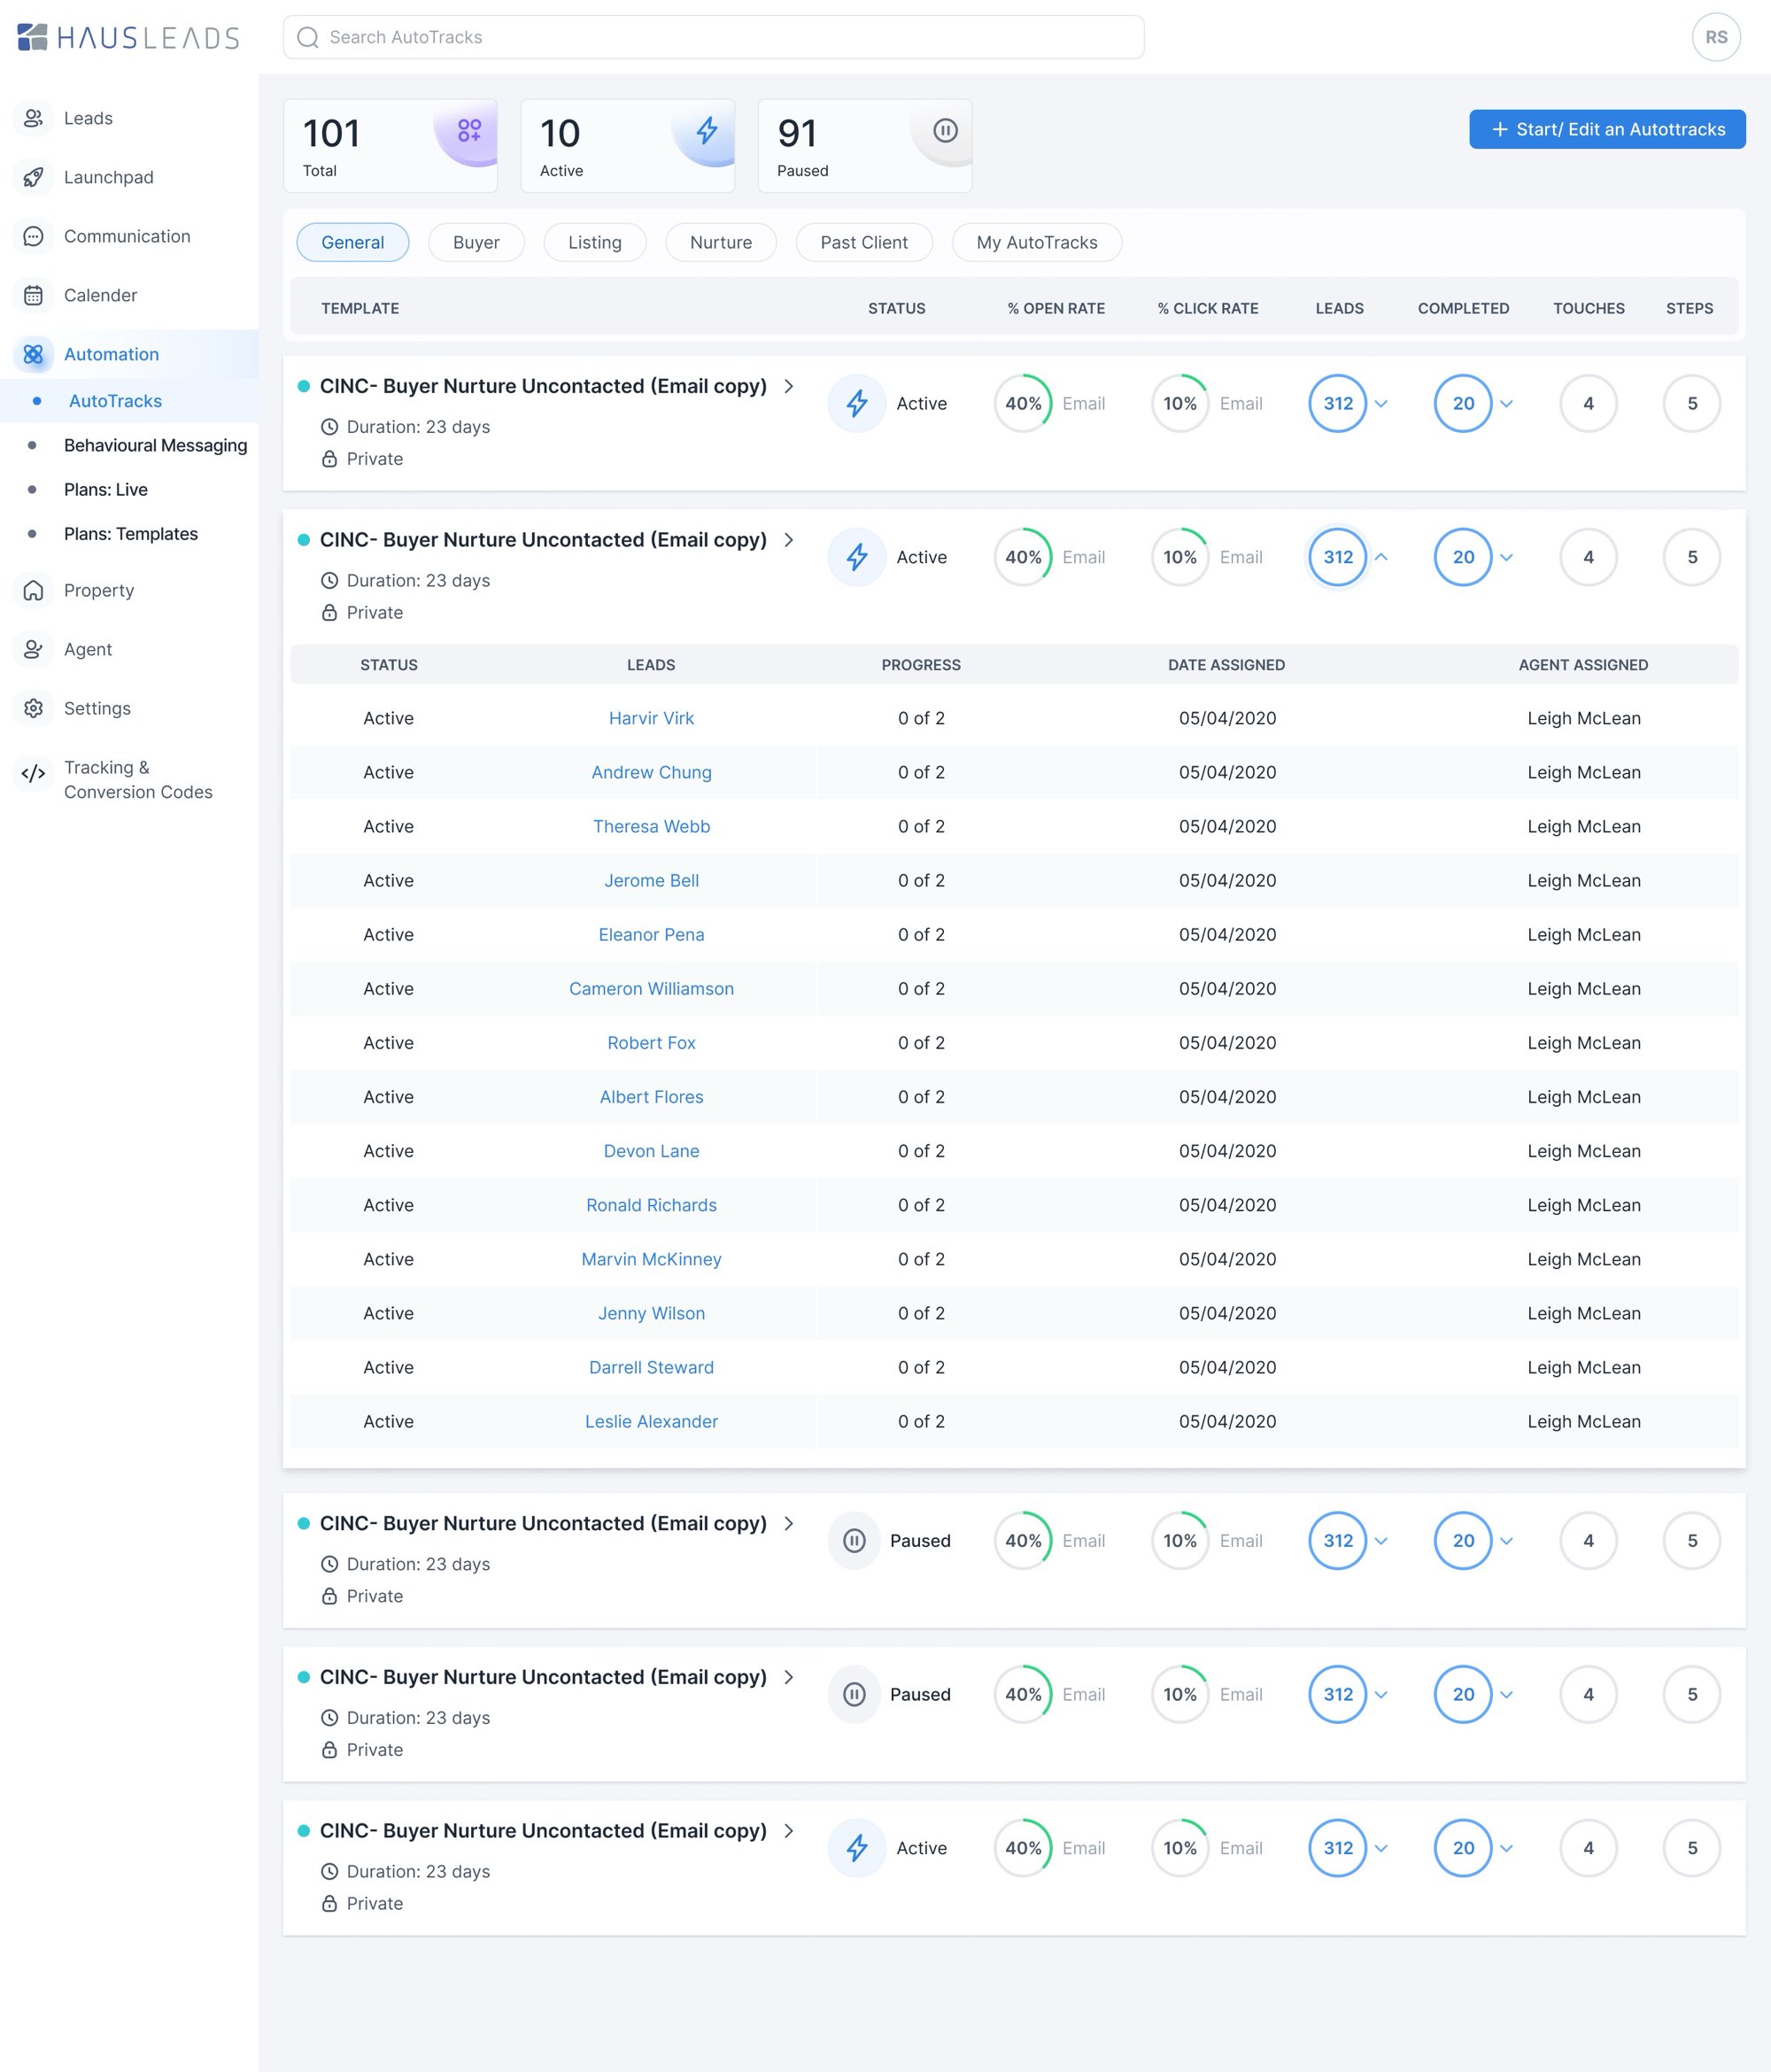Open Behavioural Messaging submenu item
Viewport: 1771px width, 2072px height.
click(x=155, y=445)
